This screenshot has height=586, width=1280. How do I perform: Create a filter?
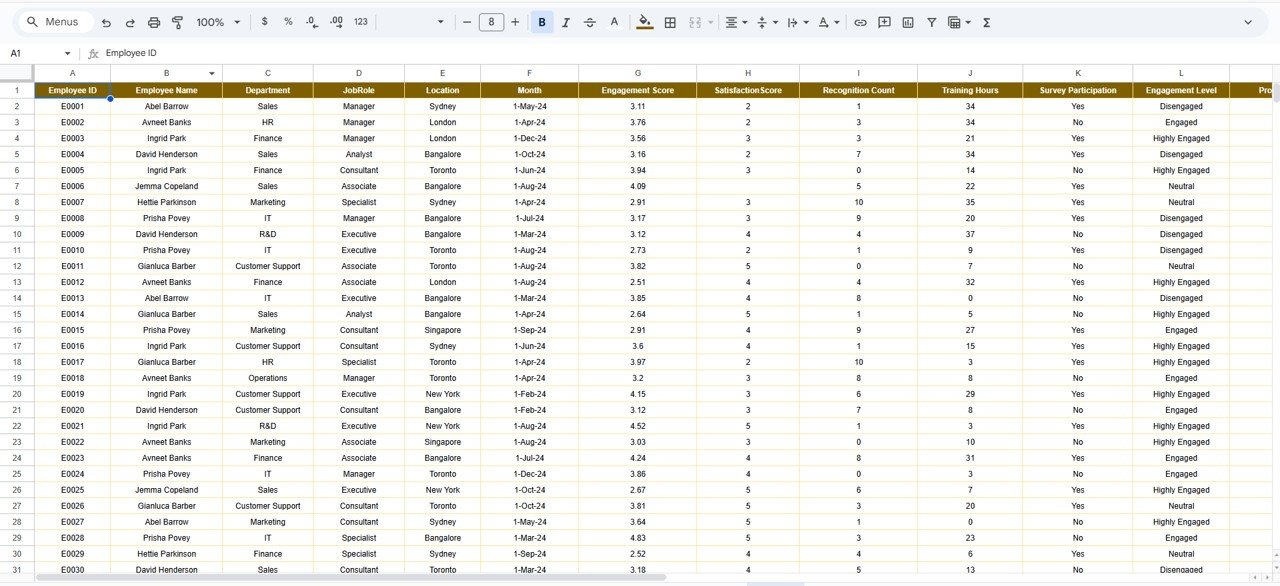(931, 21)
